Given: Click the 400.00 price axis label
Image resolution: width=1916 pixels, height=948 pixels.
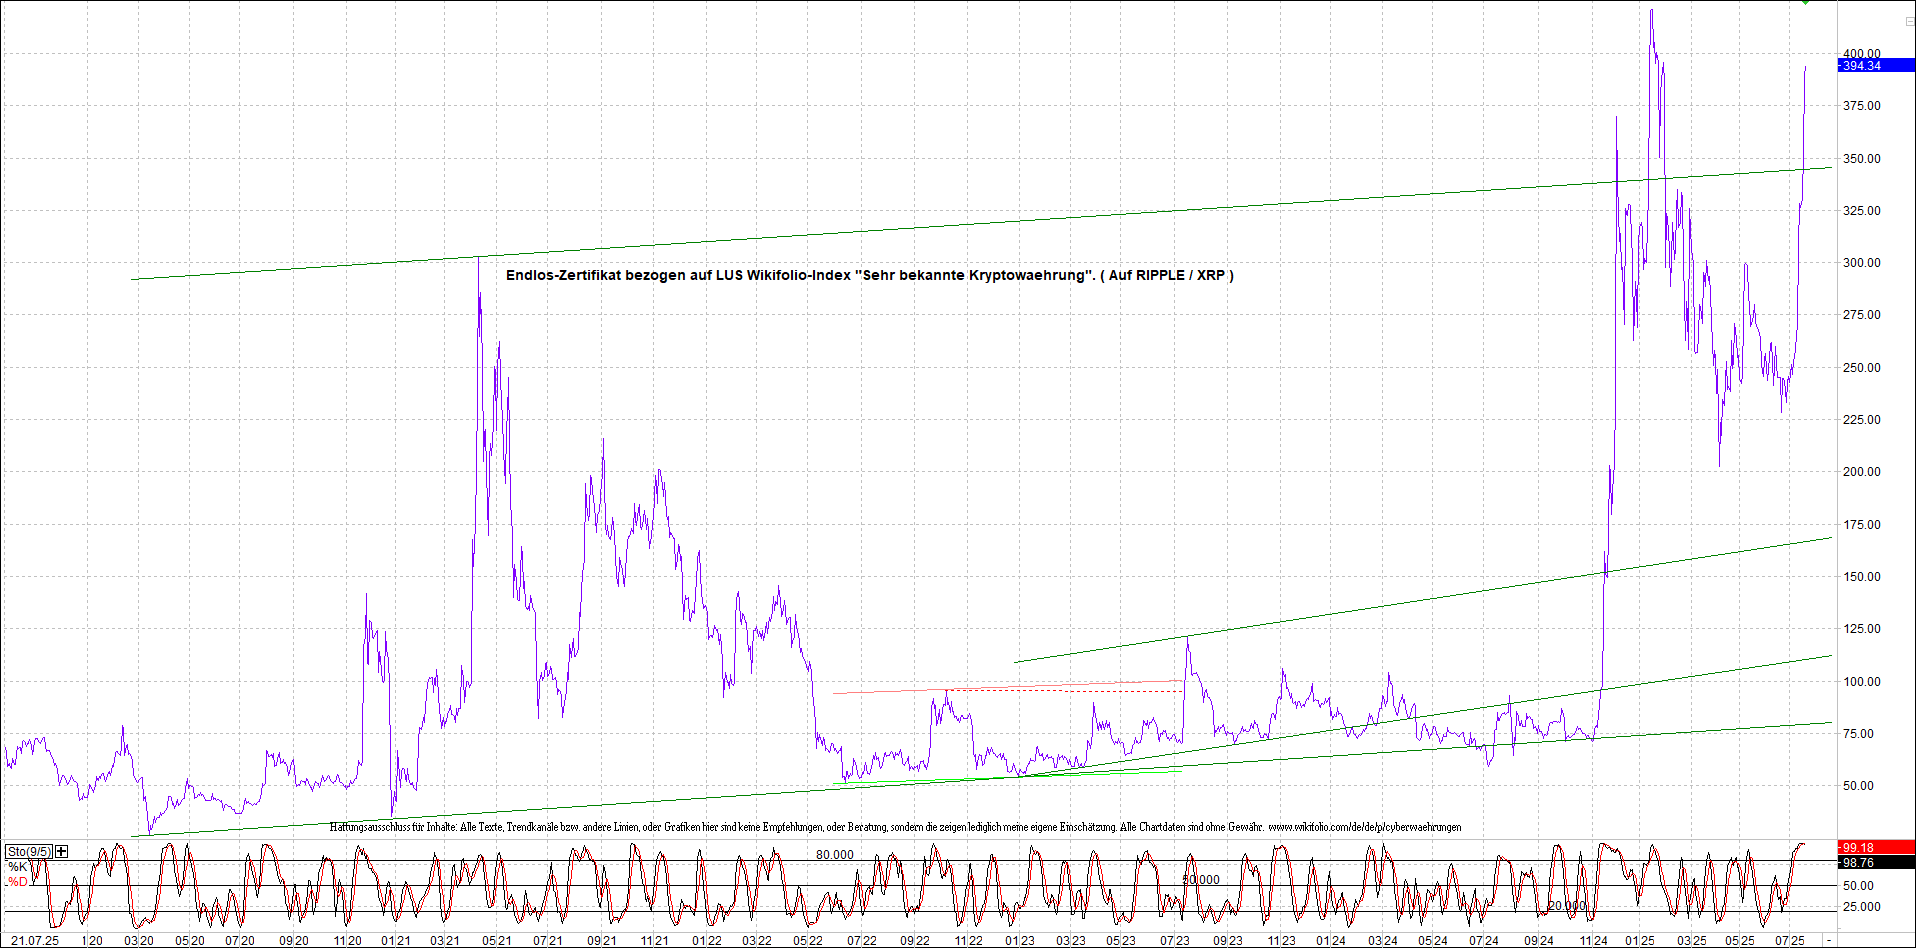Looking at the screenshot, I should click(1861, 54).
